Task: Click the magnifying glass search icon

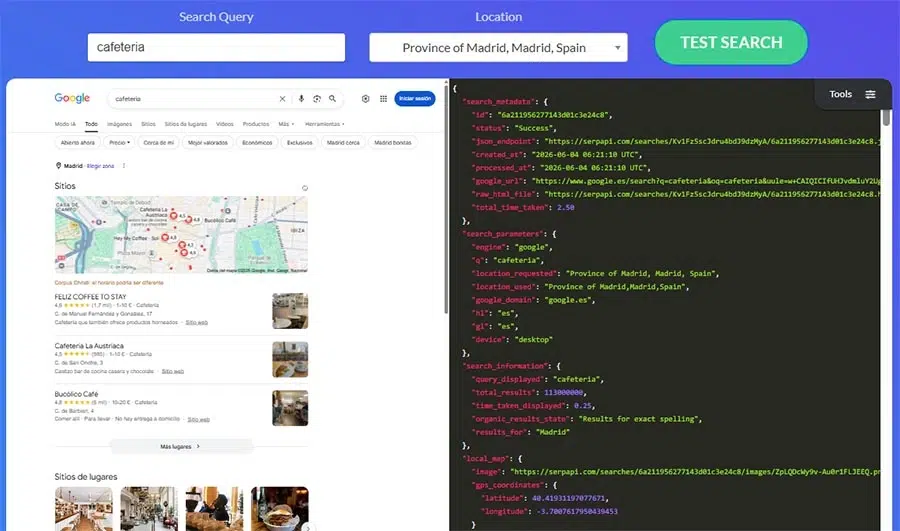Action: point(332,99)
